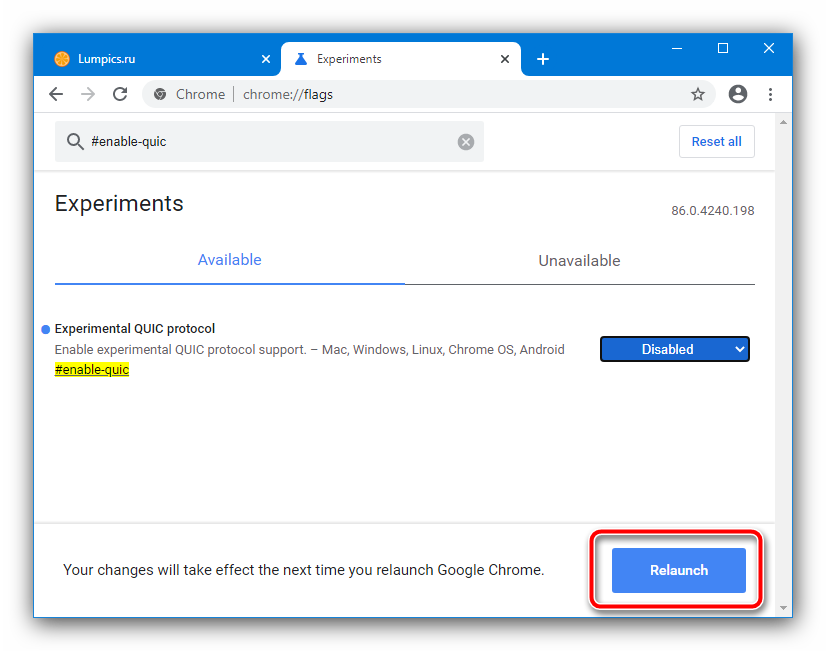Clear the flags search field
Image resolution: width=826 pixels, height=651 pixels.
click(x=466, y=142)
